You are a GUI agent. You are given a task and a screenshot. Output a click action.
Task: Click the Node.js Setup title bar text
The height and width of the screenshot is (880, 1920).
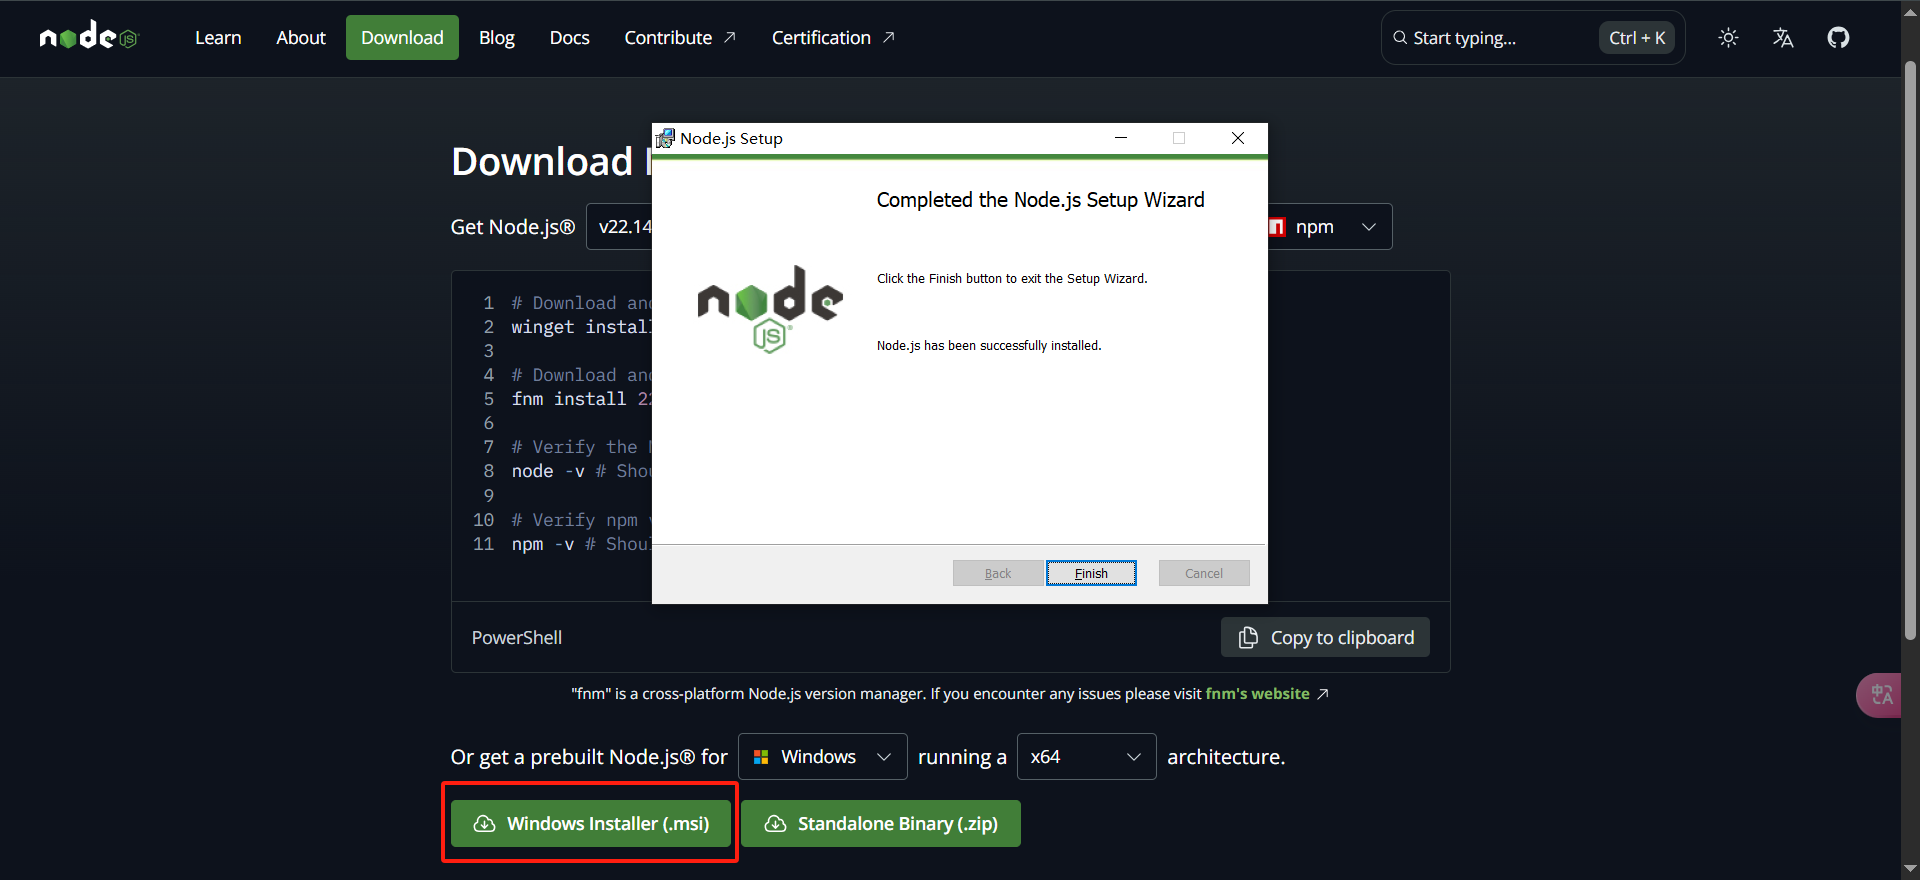click(x=731, y=138)
